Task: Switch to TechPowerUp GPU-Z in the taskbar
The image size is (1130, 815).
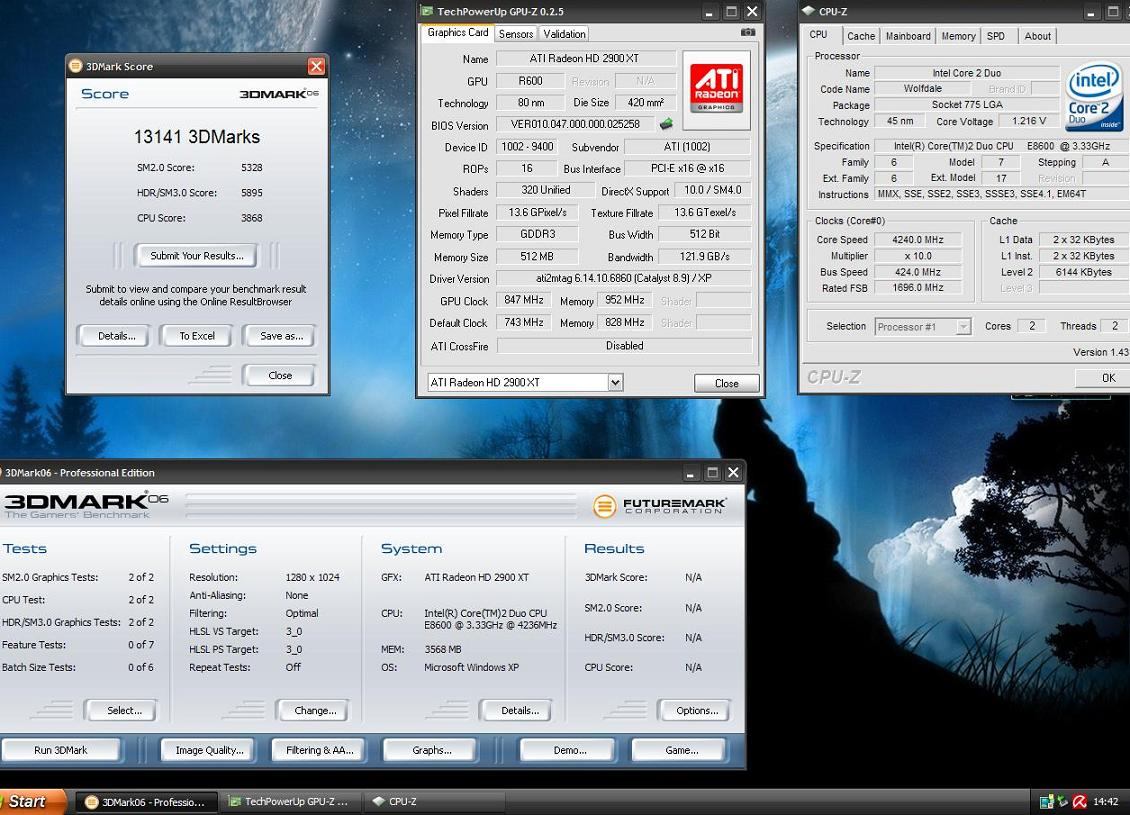Action: click(x=292, y=802)
